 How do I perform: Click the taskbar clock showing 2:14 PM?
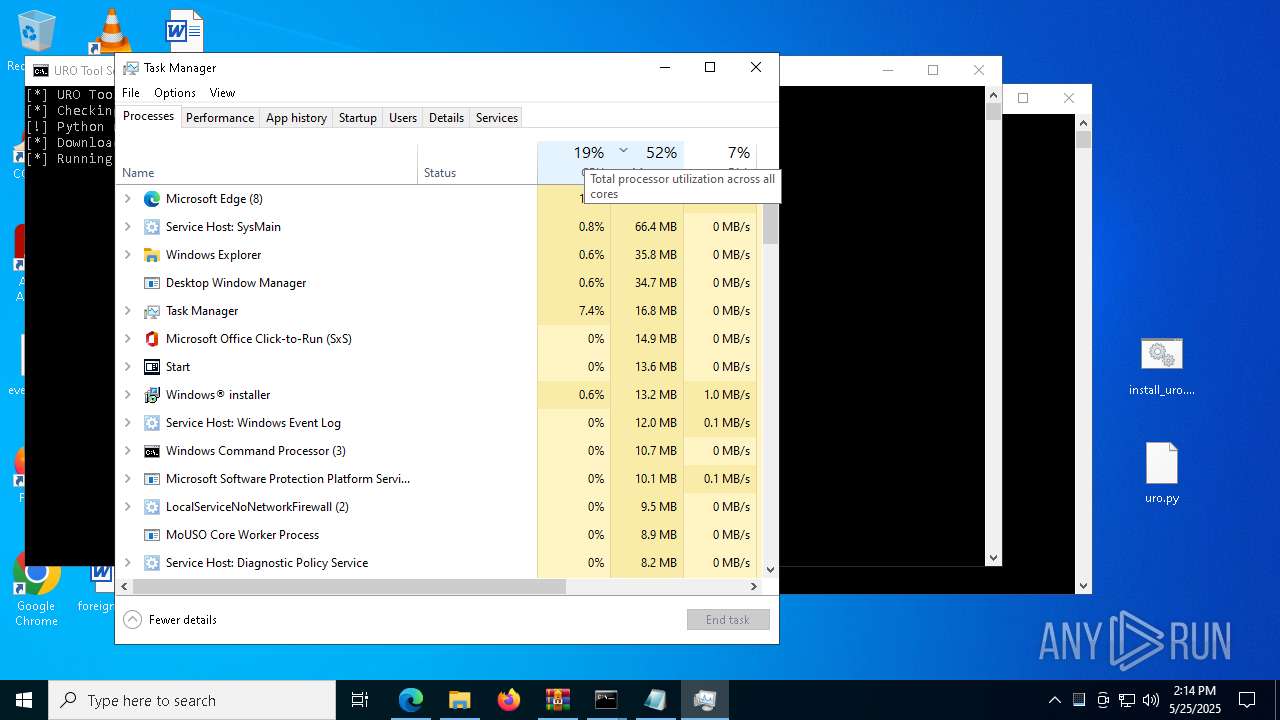1195,700
